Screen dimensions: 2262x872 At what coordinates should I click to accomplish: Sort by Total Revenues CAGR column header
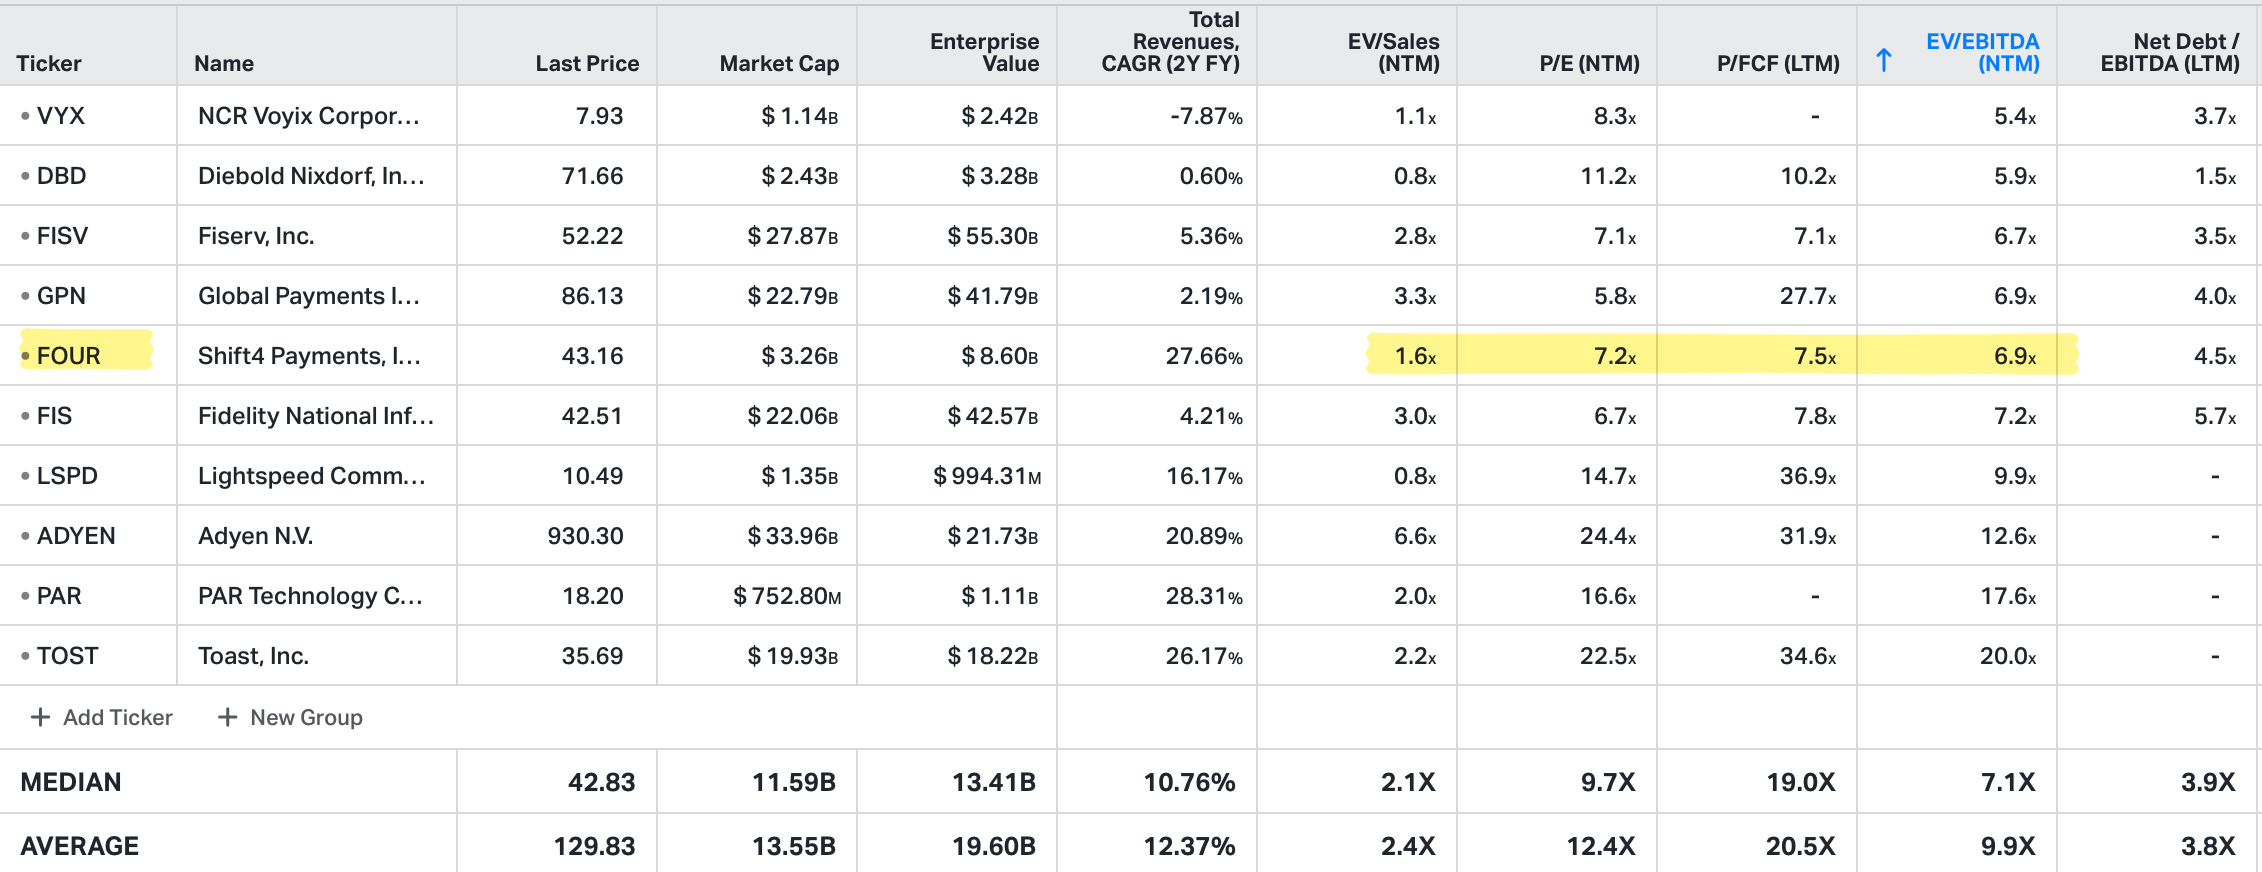coord(1170,41)
